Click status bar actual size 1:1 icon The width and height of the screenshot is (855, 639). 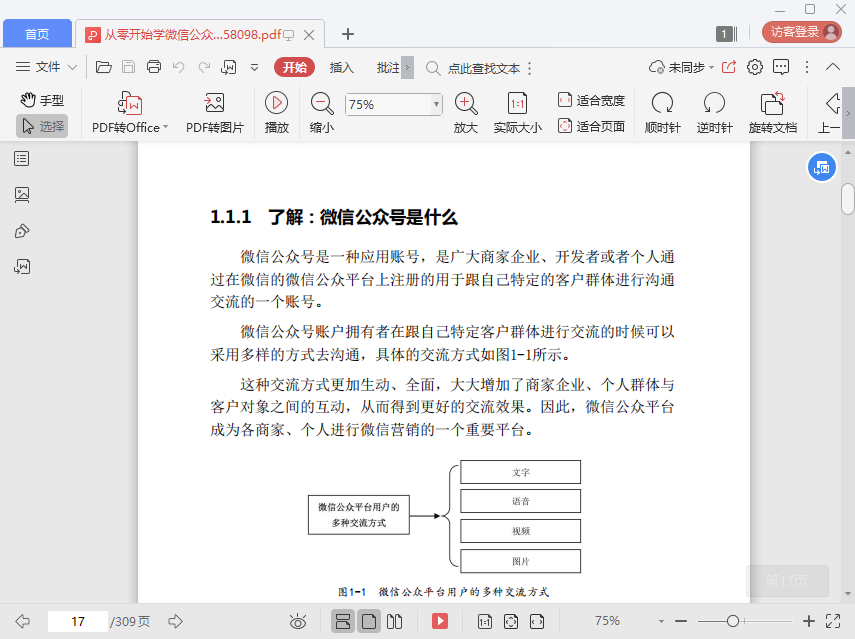coord(485,621)
